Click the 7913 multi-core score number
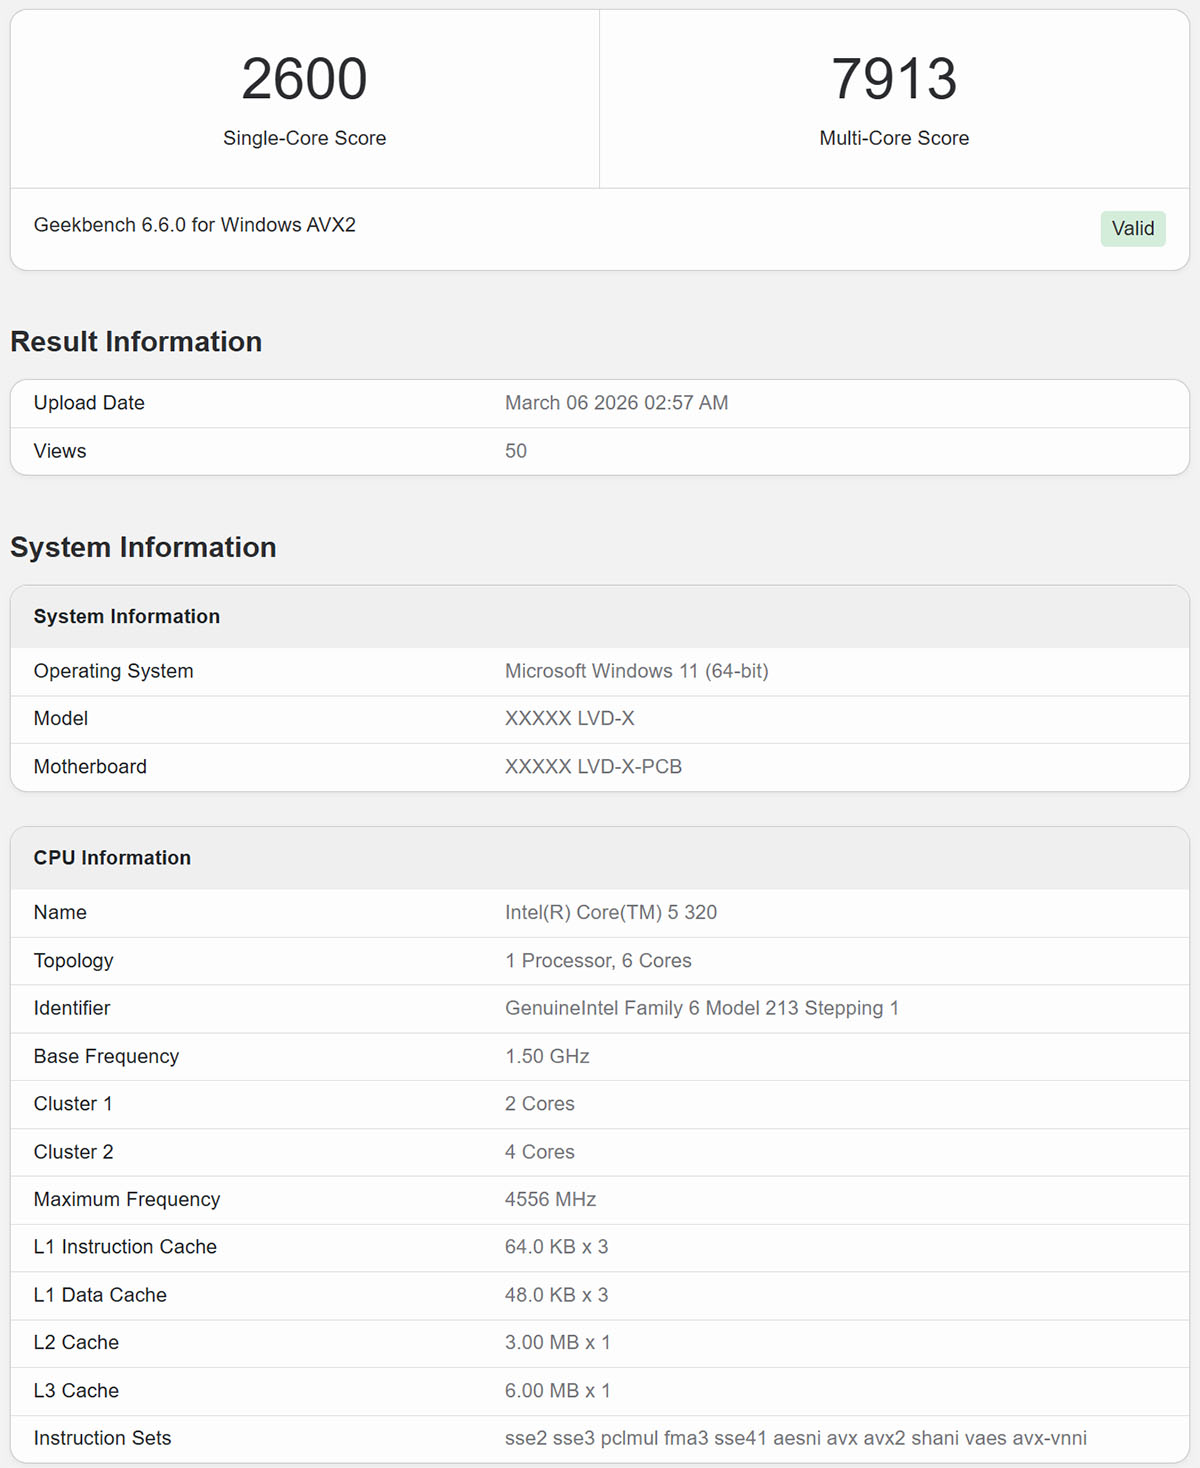The width and height of the screenshot is (1200, 1468). tap(894, 79)
